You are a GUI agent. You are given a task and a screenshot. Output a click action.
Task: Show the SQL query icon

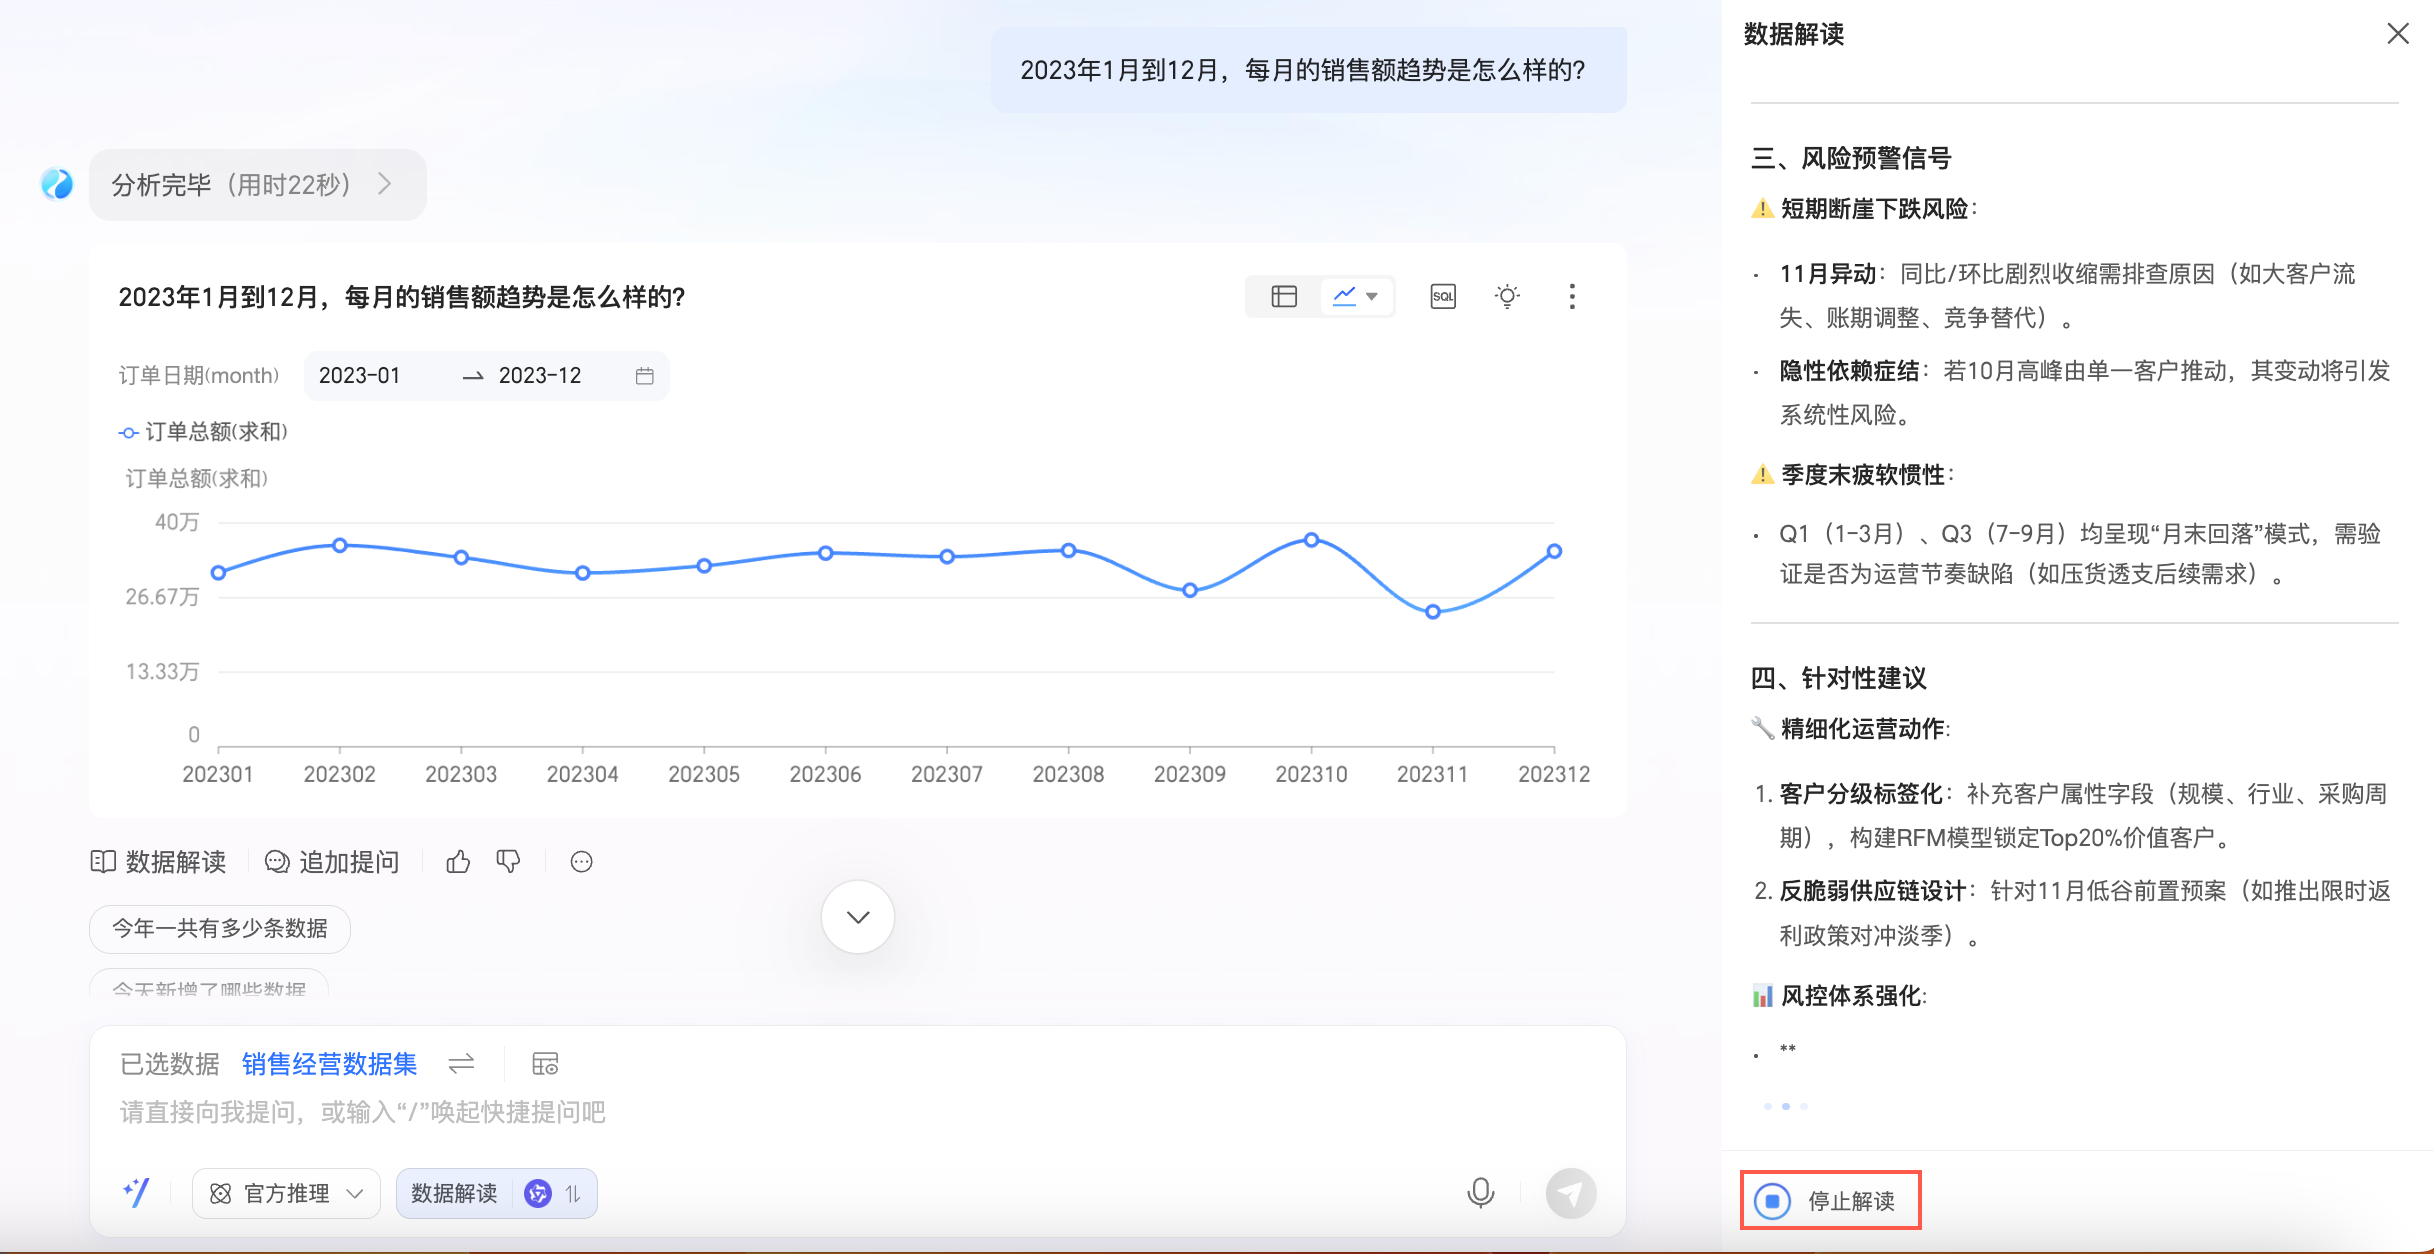[x=1443, y=296]
